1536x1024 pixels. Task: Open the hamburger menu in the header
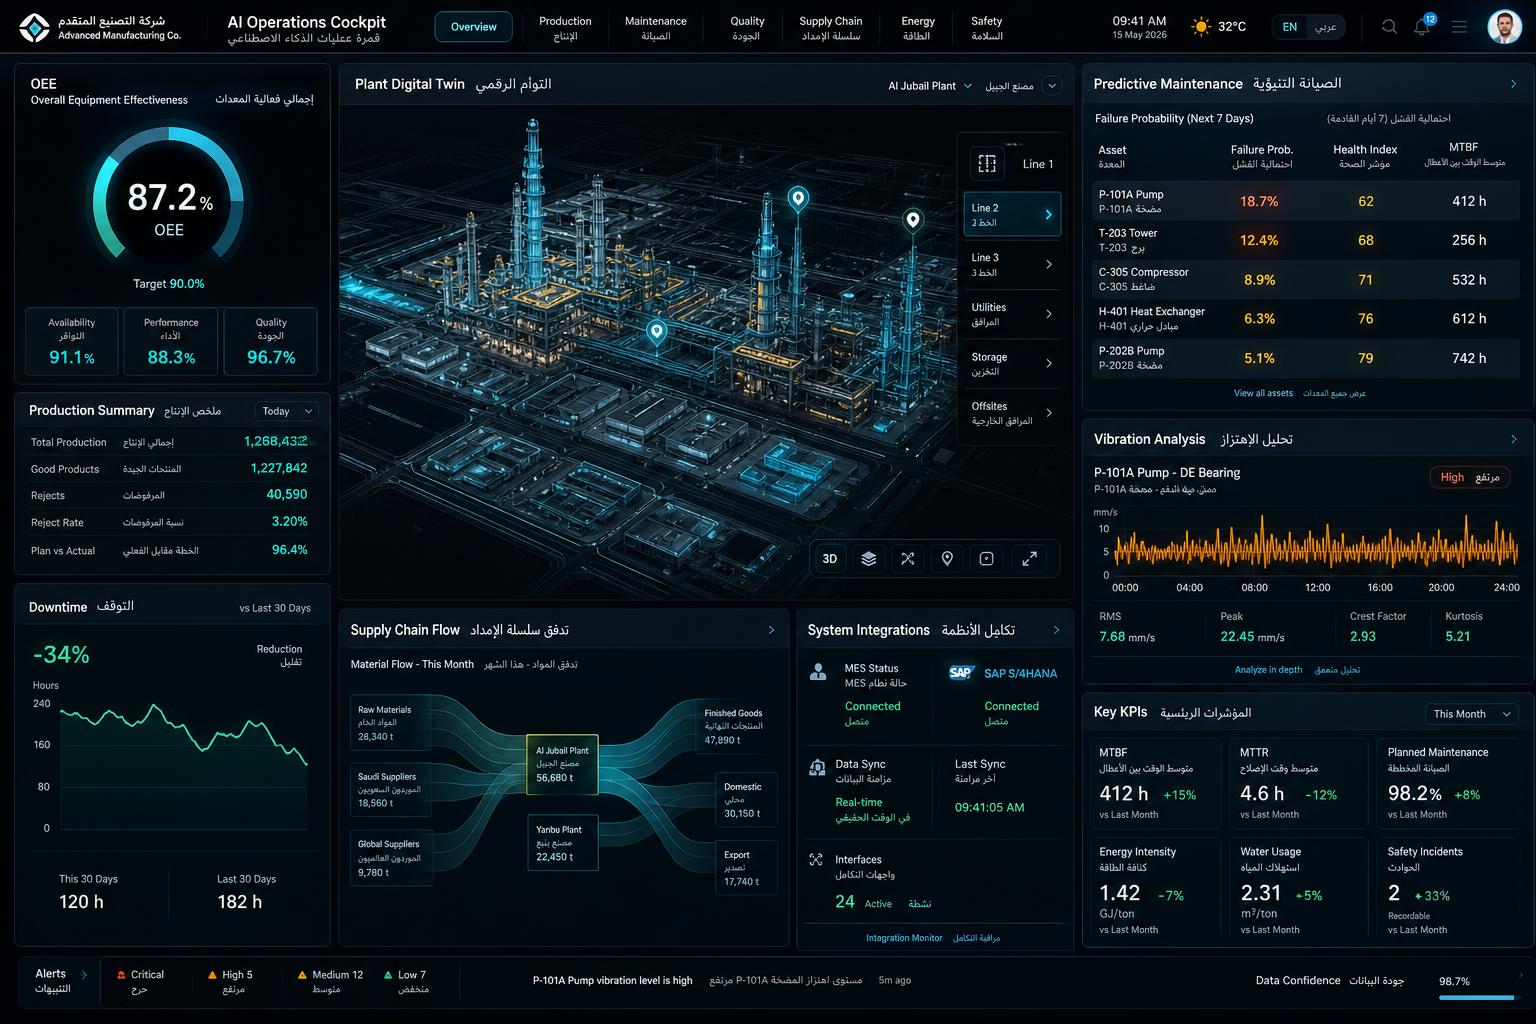click(1459, 27)
